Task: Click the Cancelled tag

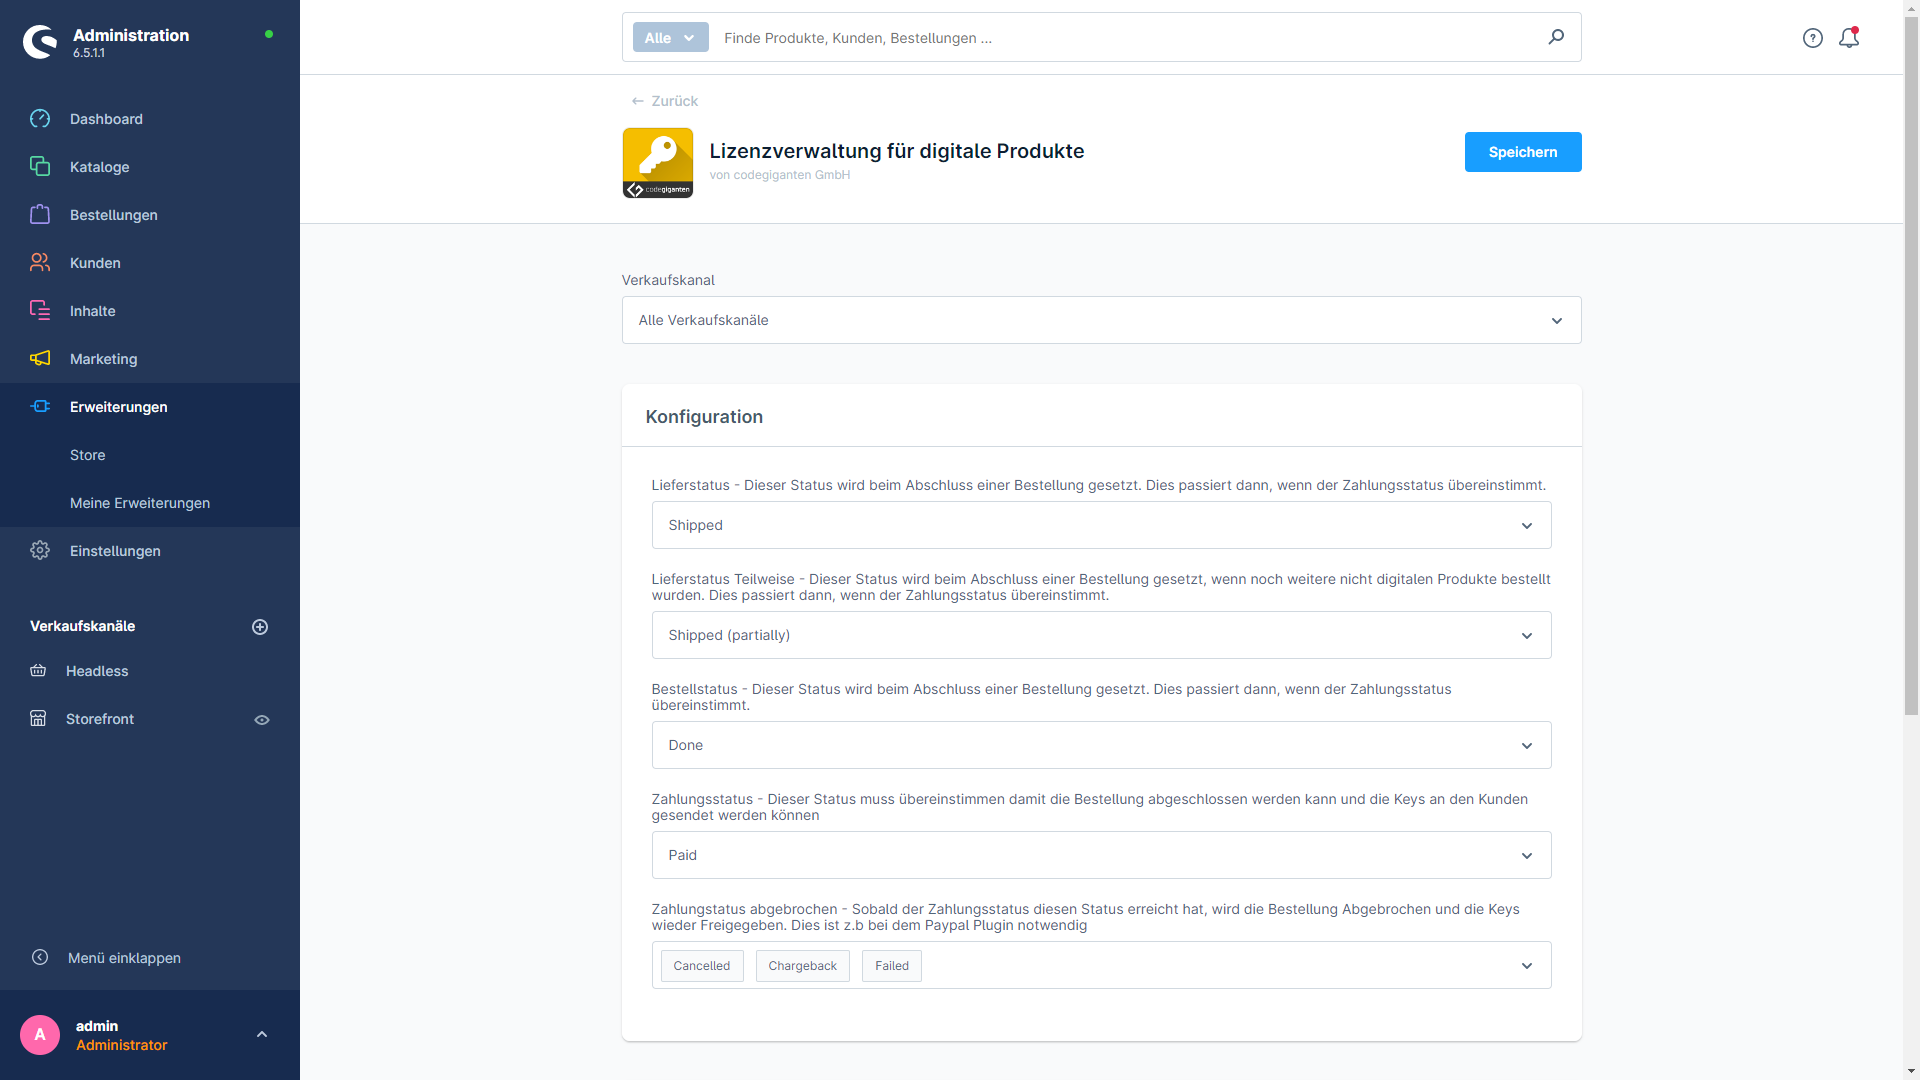Action: tap(702, 966)
